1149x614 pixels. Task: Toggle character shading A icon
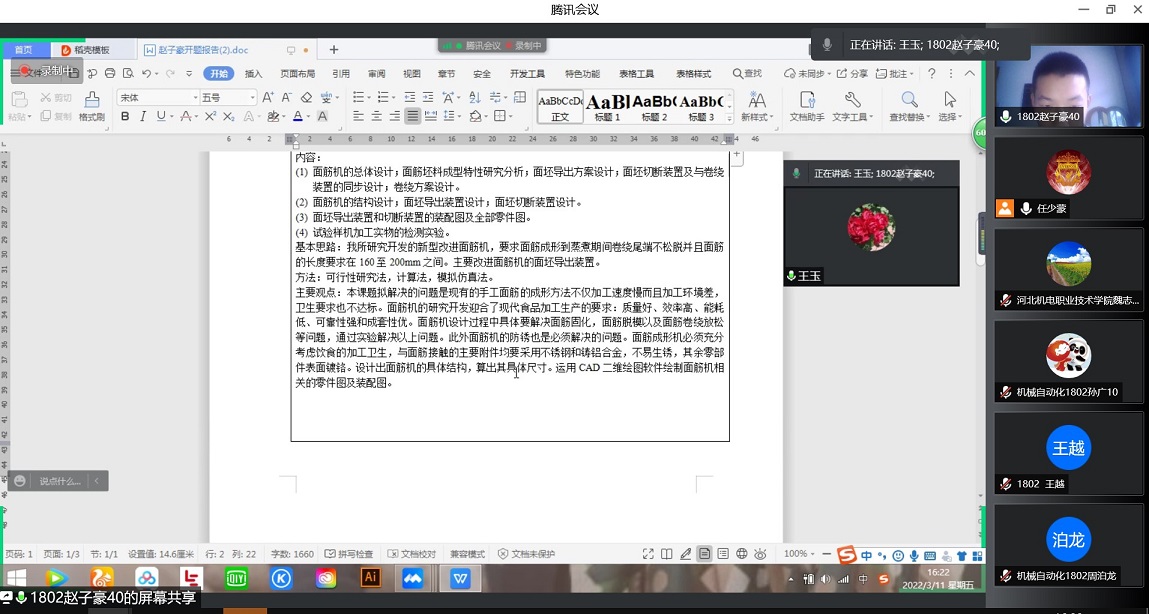click(x=322, y=116)
